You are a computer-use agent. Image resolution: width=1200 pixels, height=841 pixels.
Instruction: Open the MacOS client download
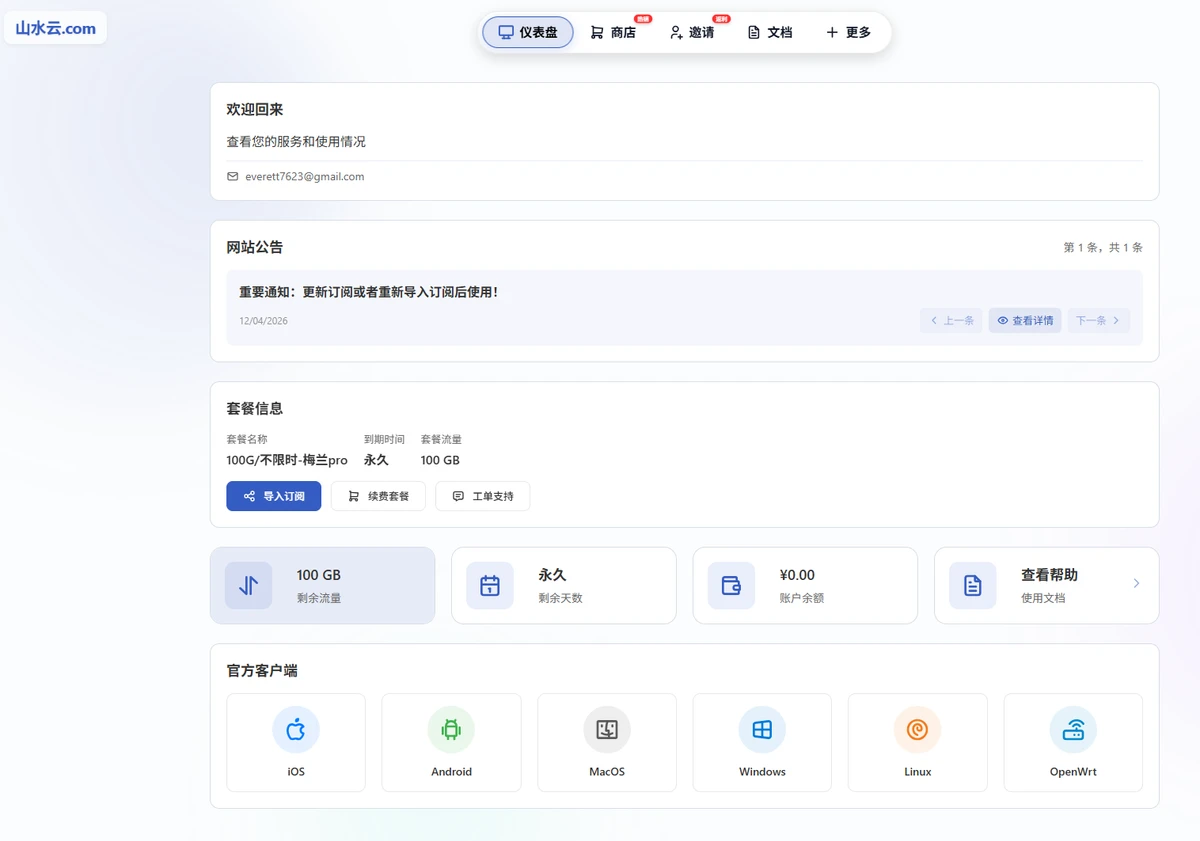(607, 742)
